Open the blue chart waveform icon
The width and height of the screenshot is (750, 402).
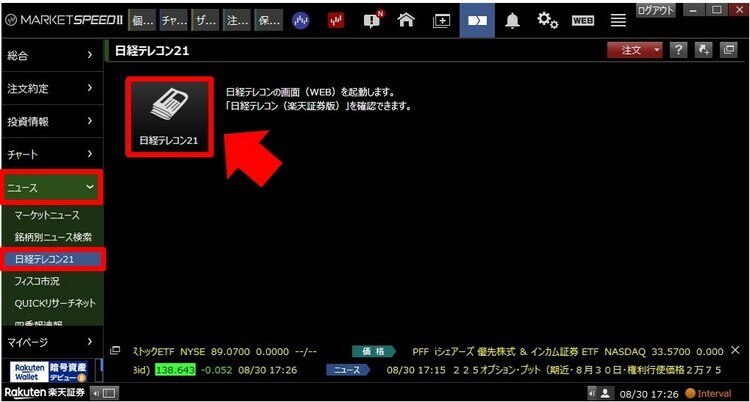pyautogui.click(x=301, y=21)
